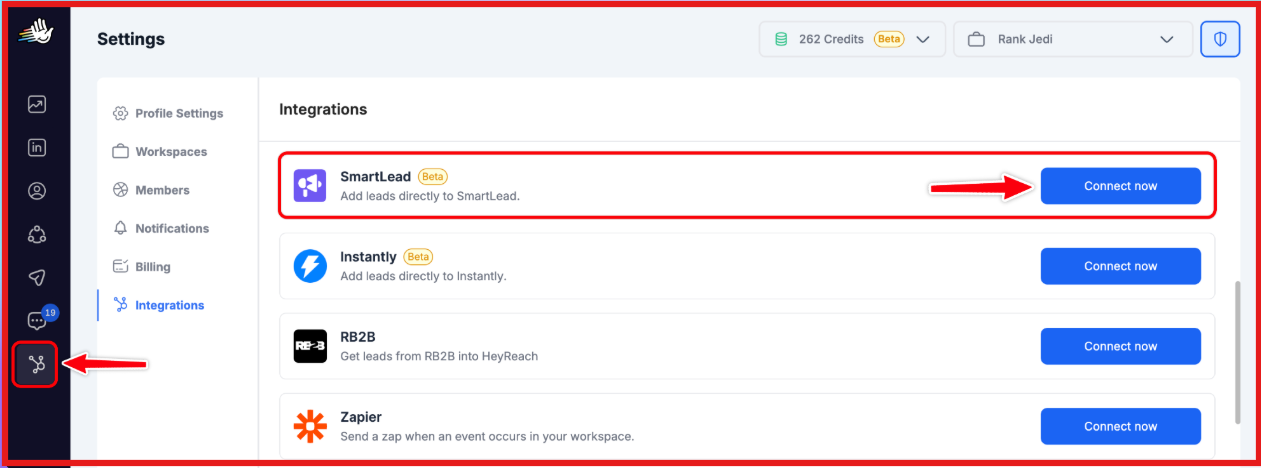Click the Zapier "Send a zap" description
Viewport: 1261px width, 468px height.
(487, 436)
